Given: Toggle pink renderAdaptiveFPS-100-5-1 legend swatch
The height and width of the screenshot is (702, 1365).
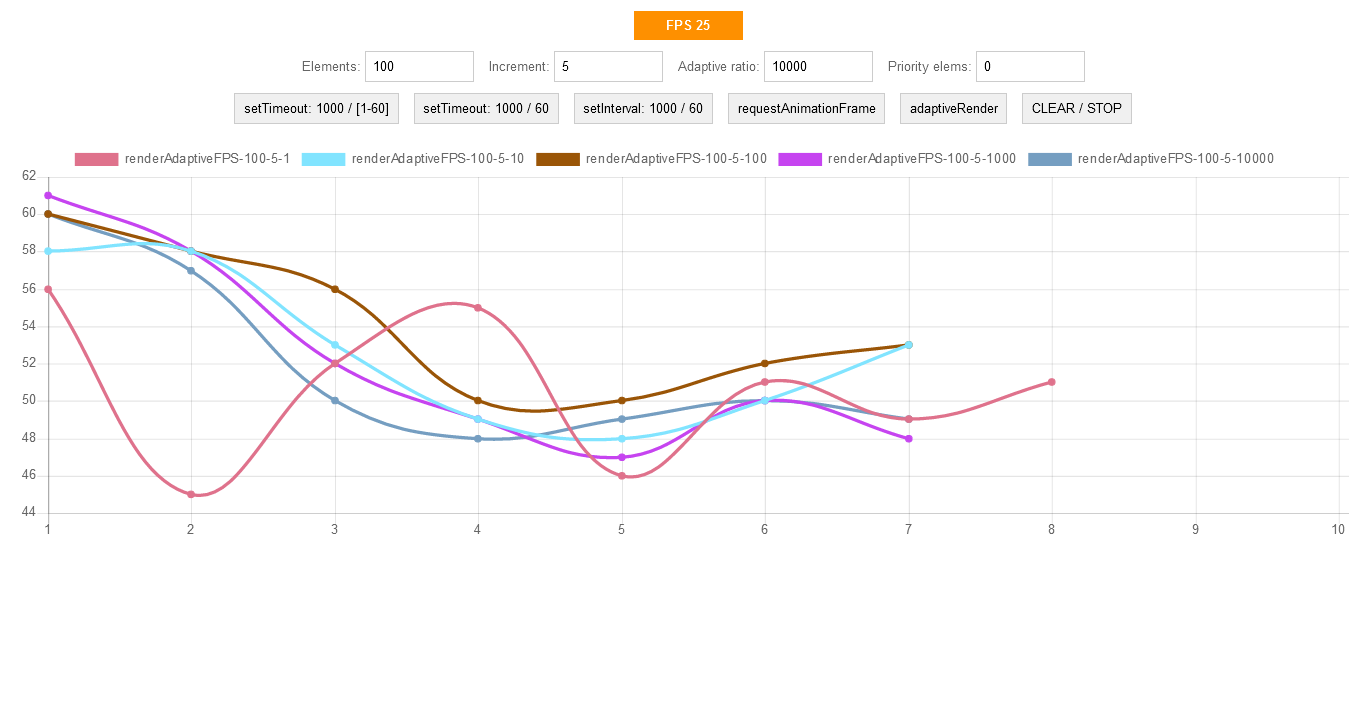Looking at the screenshot, I should pos(97,159).
